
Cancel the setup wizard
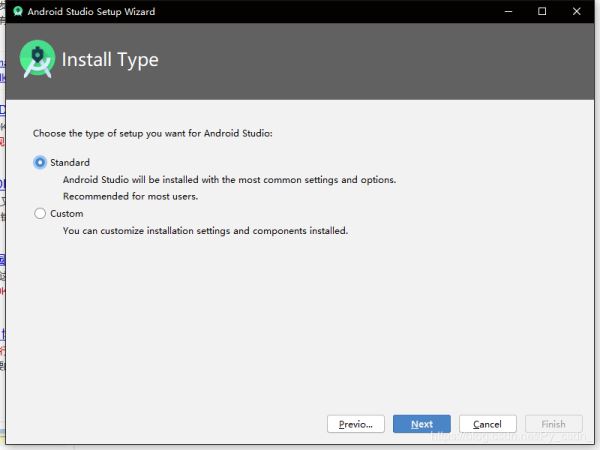[x=487, y=424]
